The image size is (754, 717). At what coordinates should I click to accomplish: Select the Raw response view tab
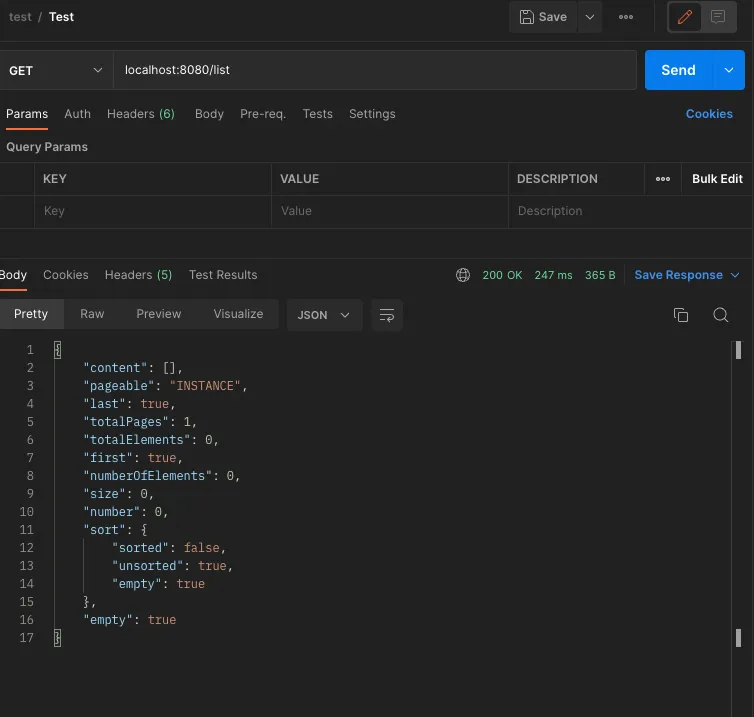(92, 314)
